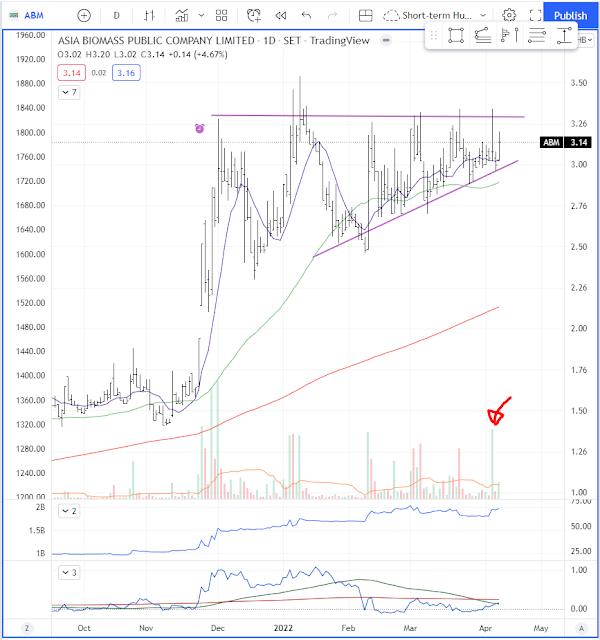Viewport: 600px width, 640px height.
Task: Click the chart title ASIA BIOMASS PUBLIC COMPANY LIMITED
Action: pyautogui.click(x=156, y=41)
